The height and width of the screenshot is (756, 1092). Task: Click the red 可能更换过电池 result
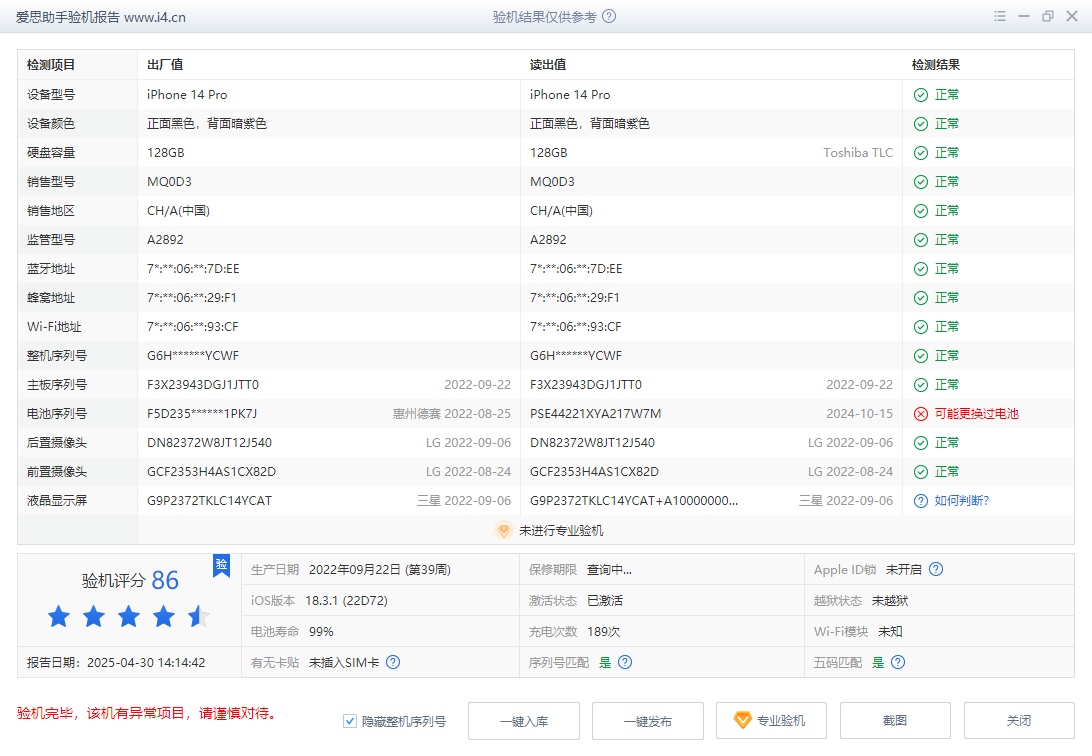[x=976, y=414]
